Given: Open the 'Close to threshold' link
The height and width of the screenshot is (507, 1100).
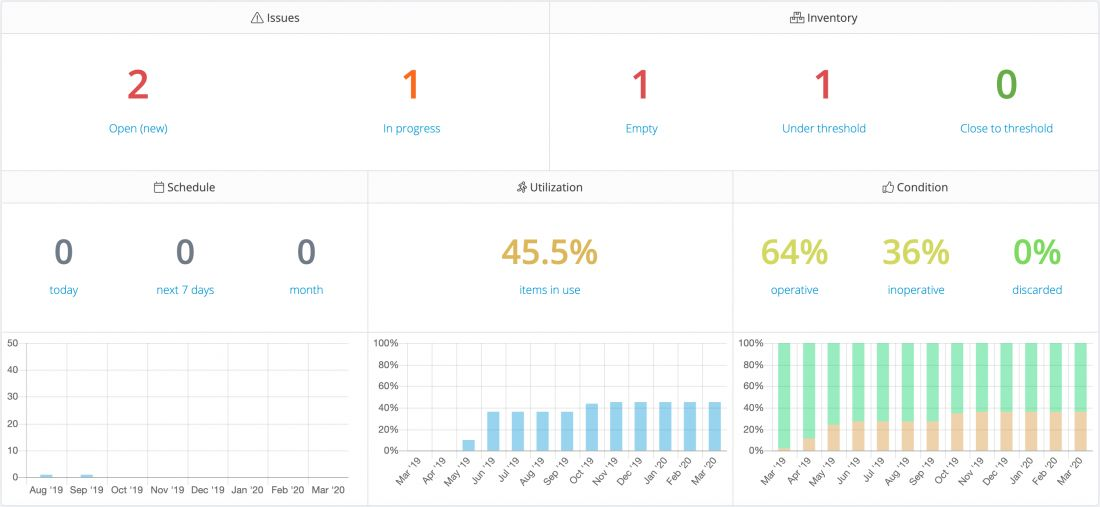Looking at the screenshot, I should tap(1006, 128).
